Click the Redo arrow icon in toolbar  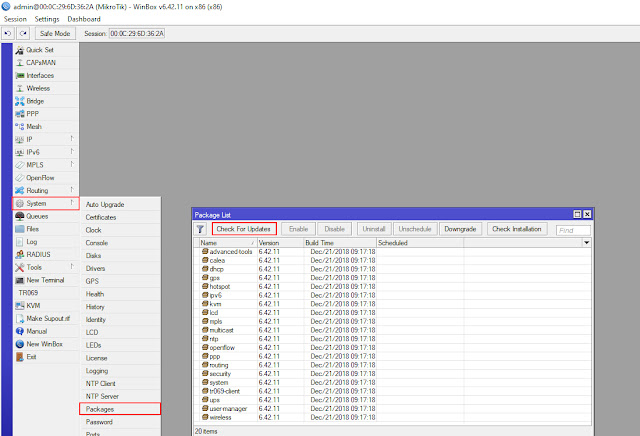(x=23, y=33)
